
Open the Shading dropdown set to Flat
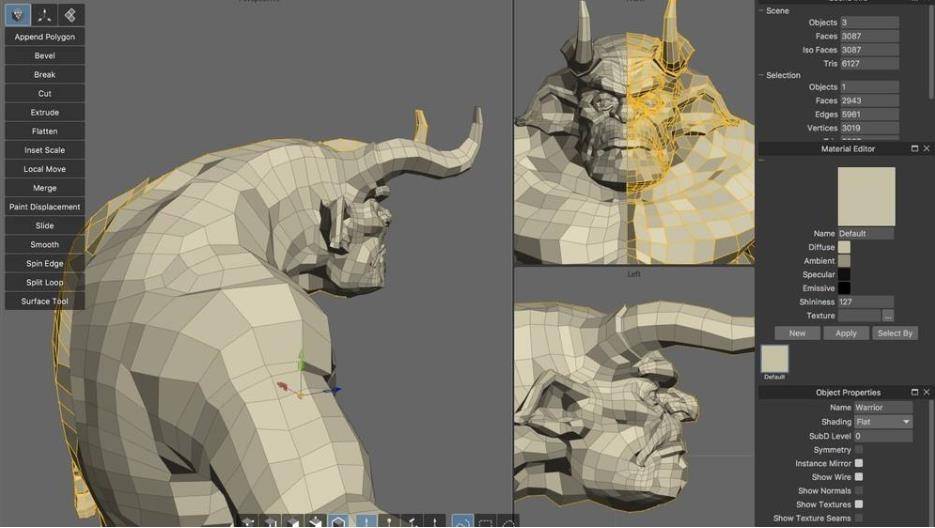883,422
